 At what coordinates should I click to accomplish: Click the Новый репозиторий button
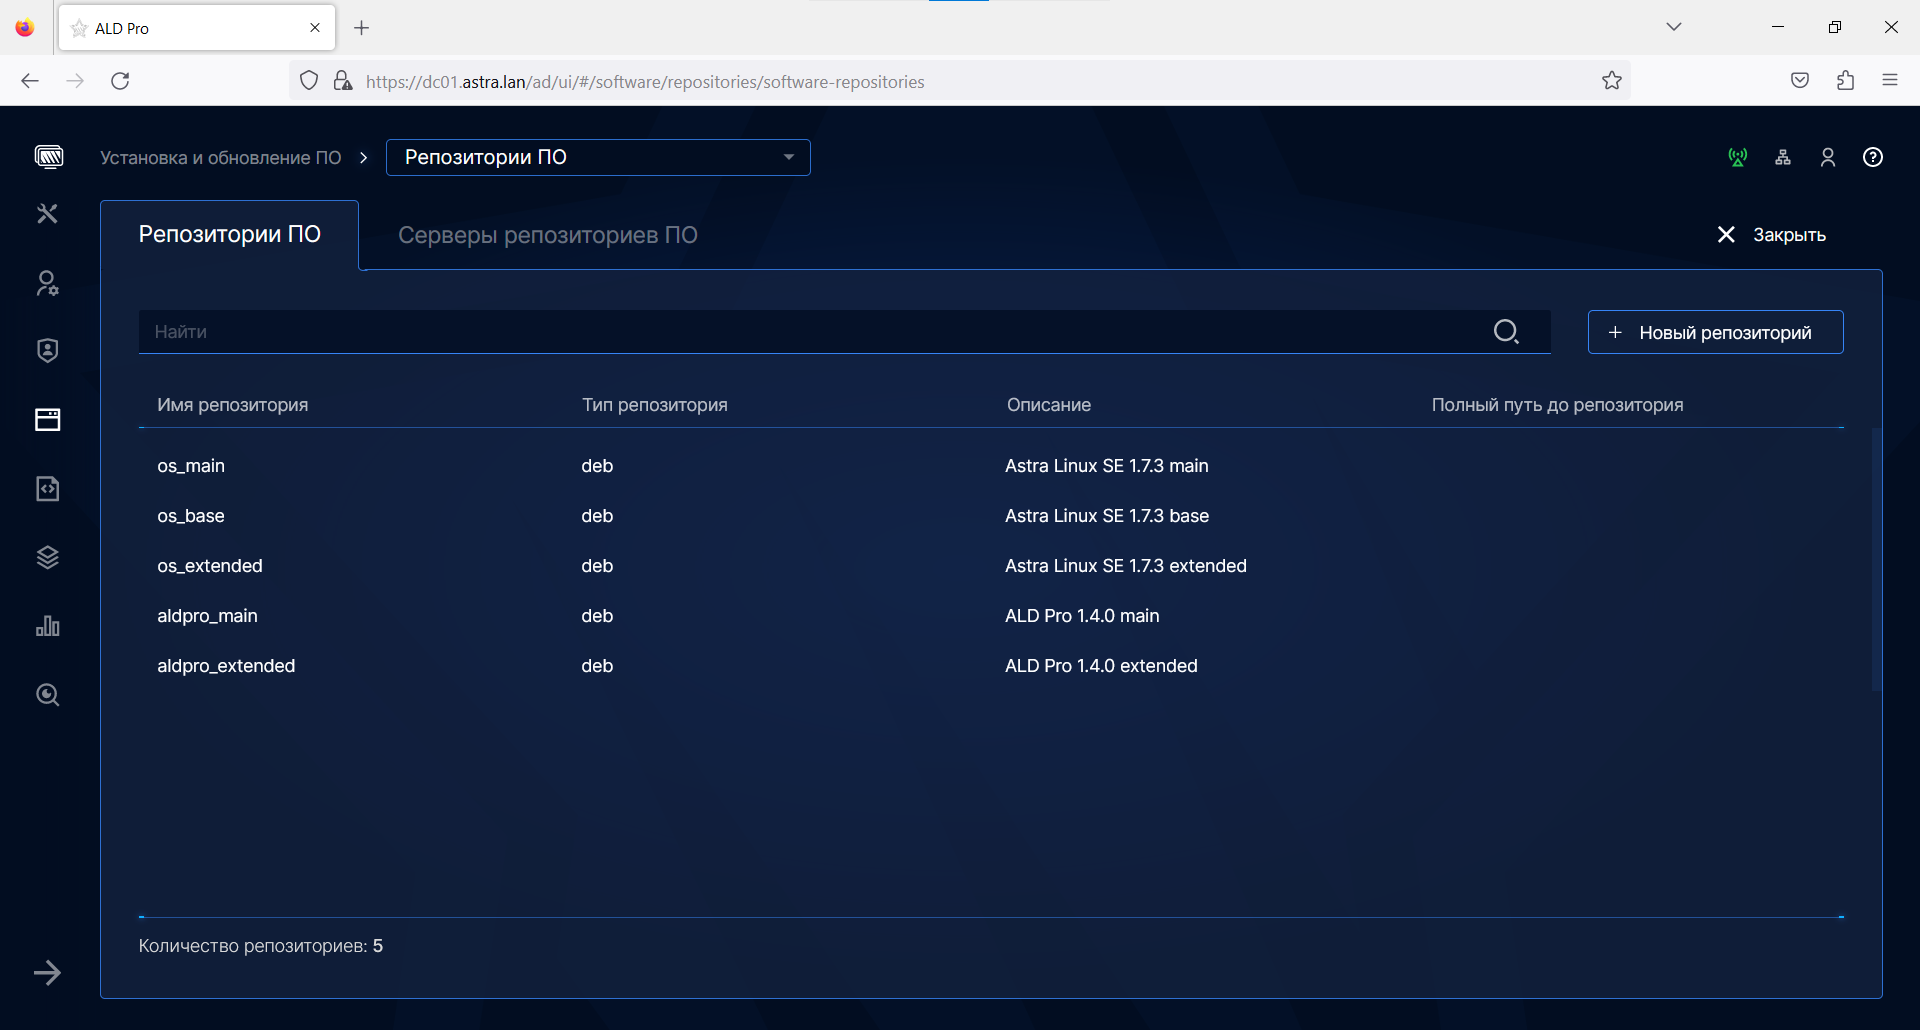click(x=1715, y=332)
